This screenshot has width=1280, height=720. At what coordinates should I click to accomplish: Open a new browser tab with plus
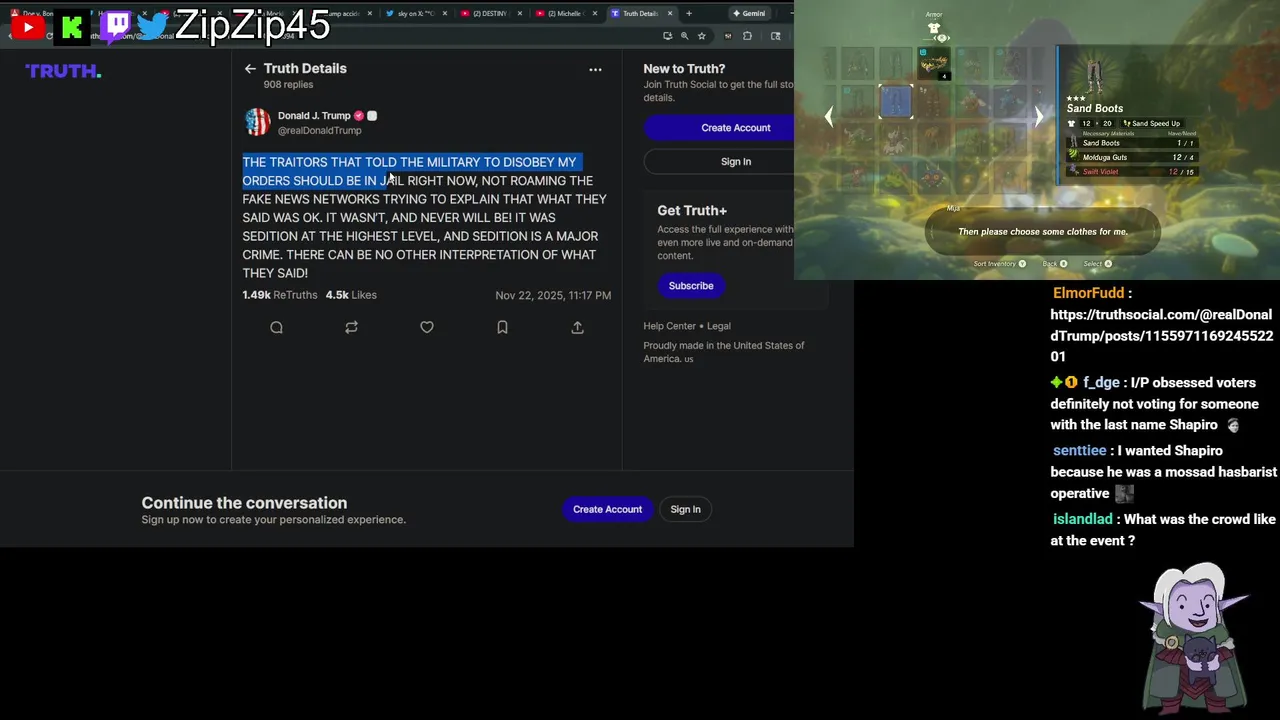[x=688, y=13]
